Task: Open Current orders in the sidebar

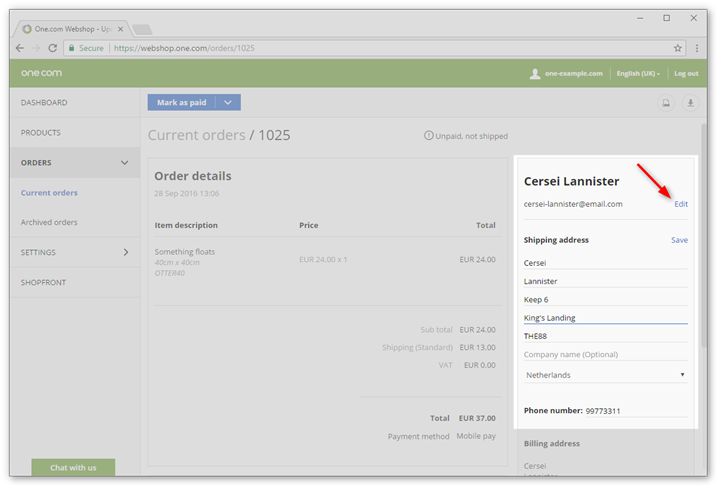Action: click(49, 193)
